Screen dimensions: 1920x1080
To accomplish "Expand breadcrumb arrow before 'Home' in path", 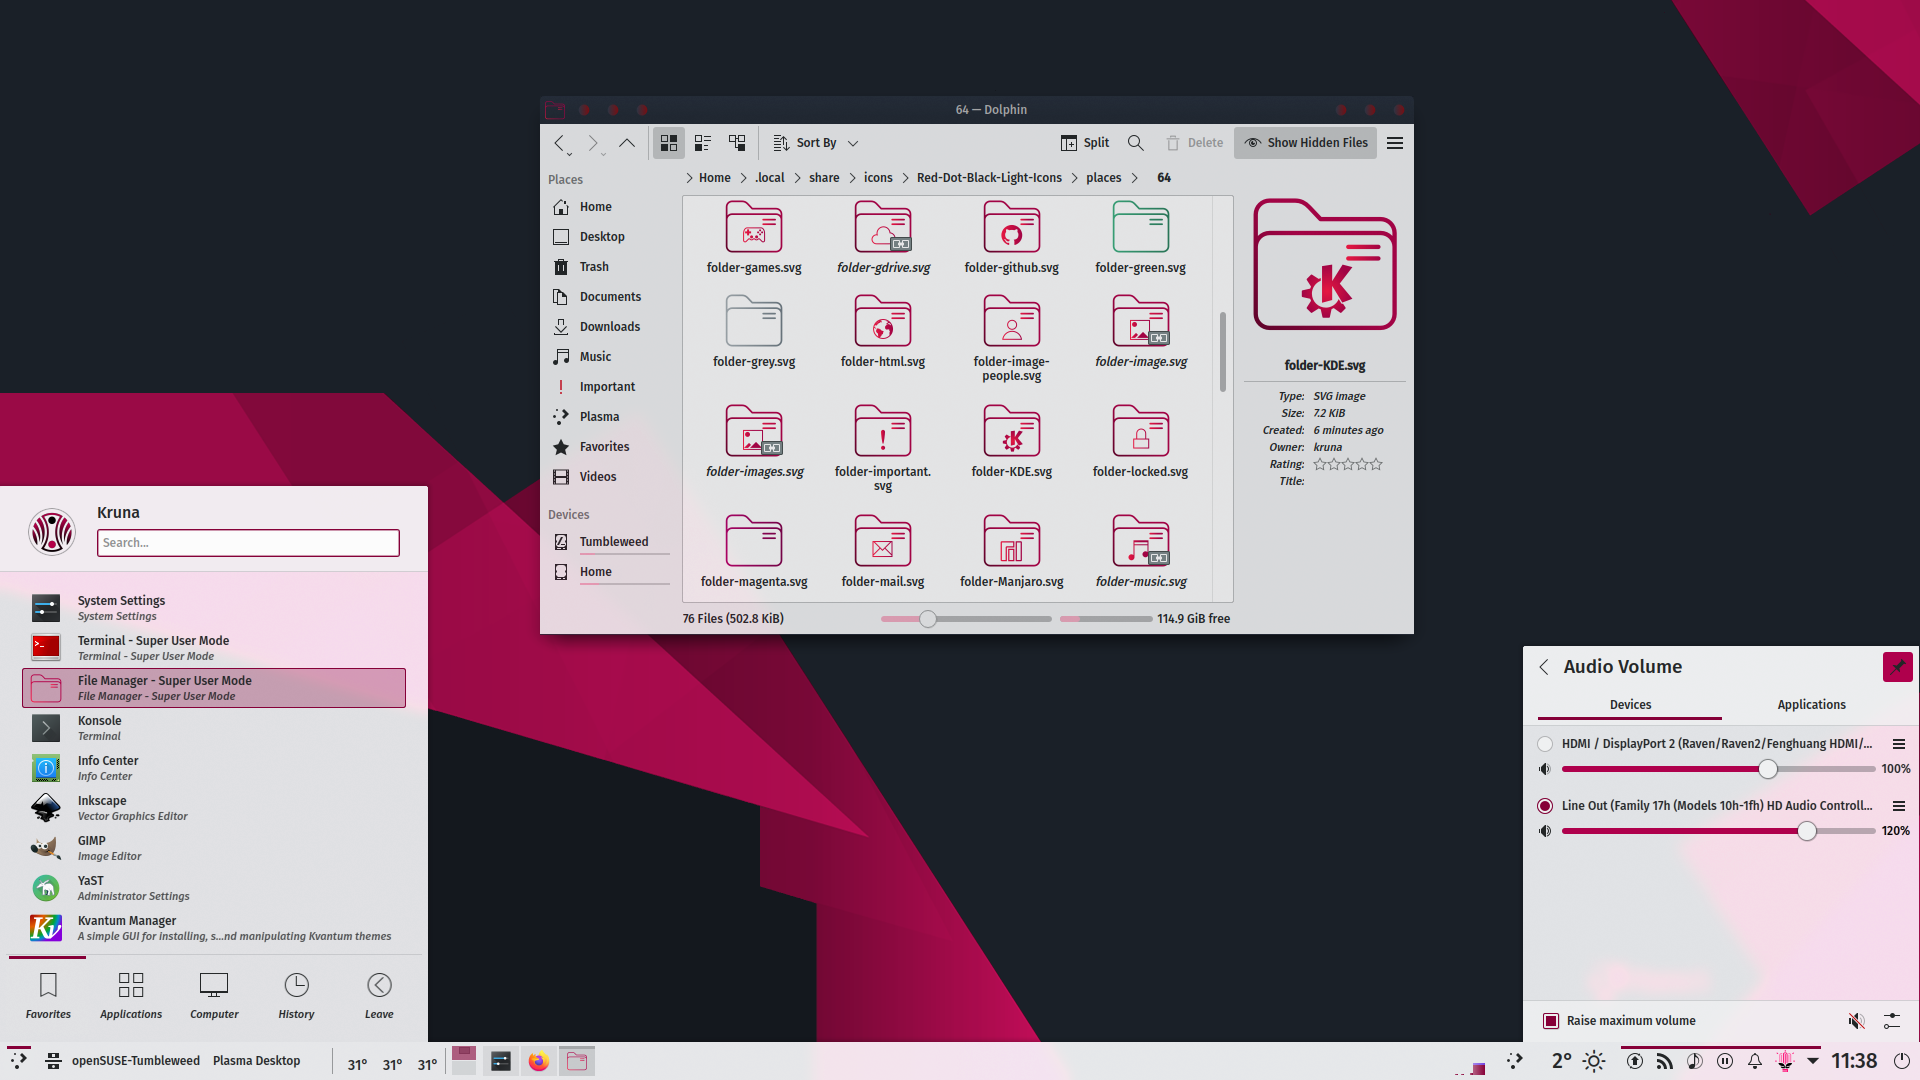I will [x=689, y=178].
